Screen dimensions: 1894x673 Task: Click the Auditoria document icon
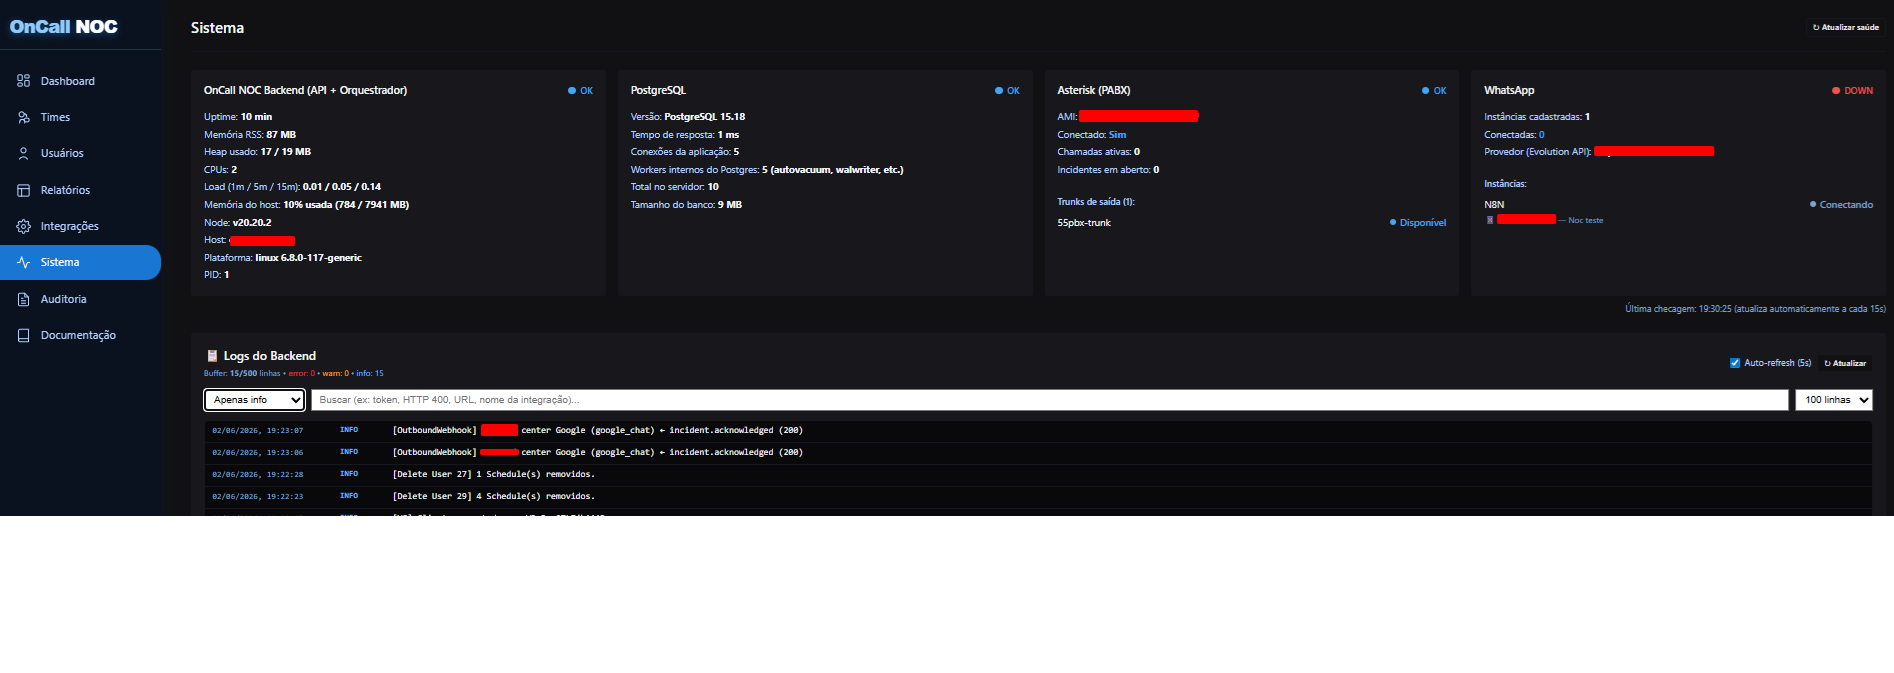point(23,299)
